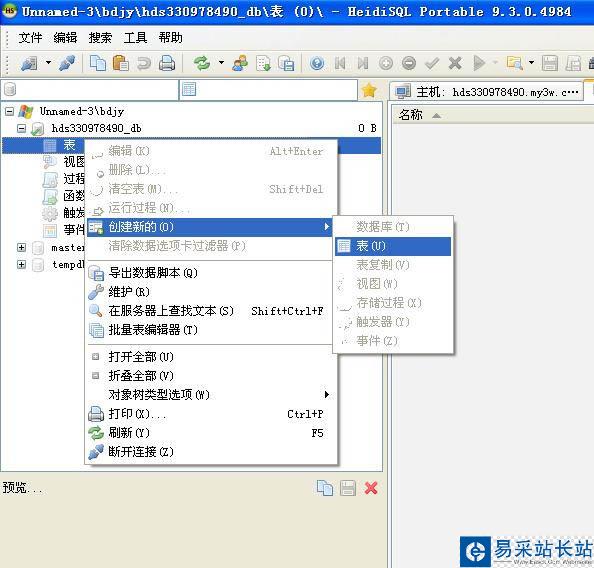Click the preview panel save icon
This screenshot has width=594, height=568.
348,488
